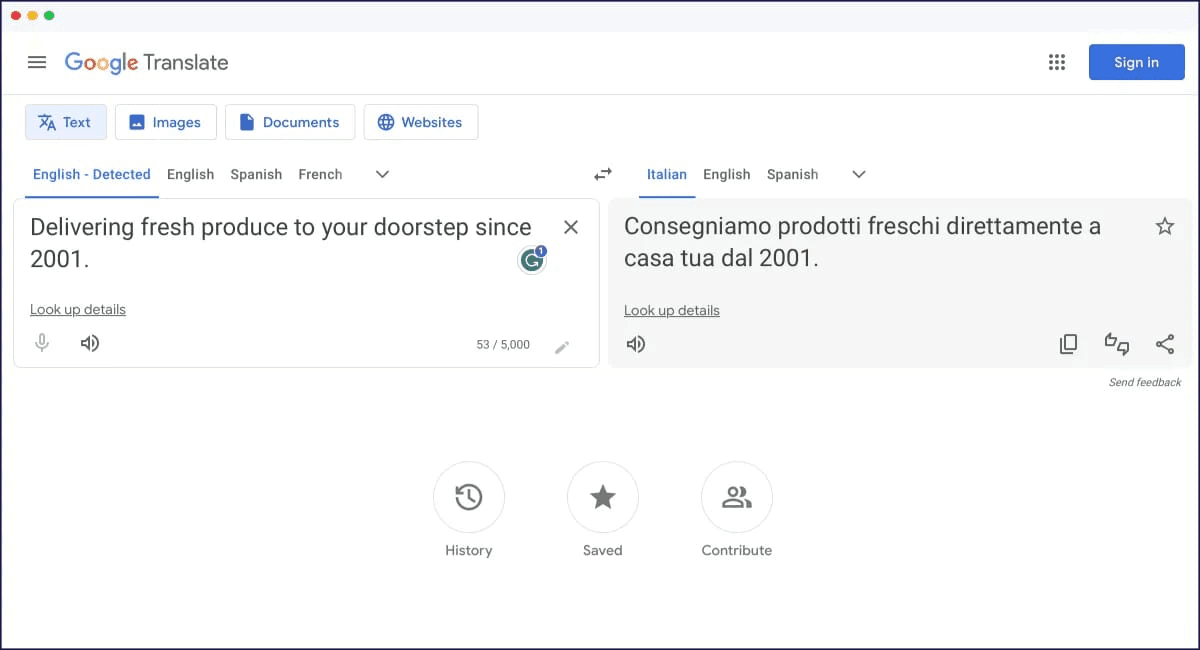1200x650 pixels.
Task: Copy the translation
Action: point(1068,343)
